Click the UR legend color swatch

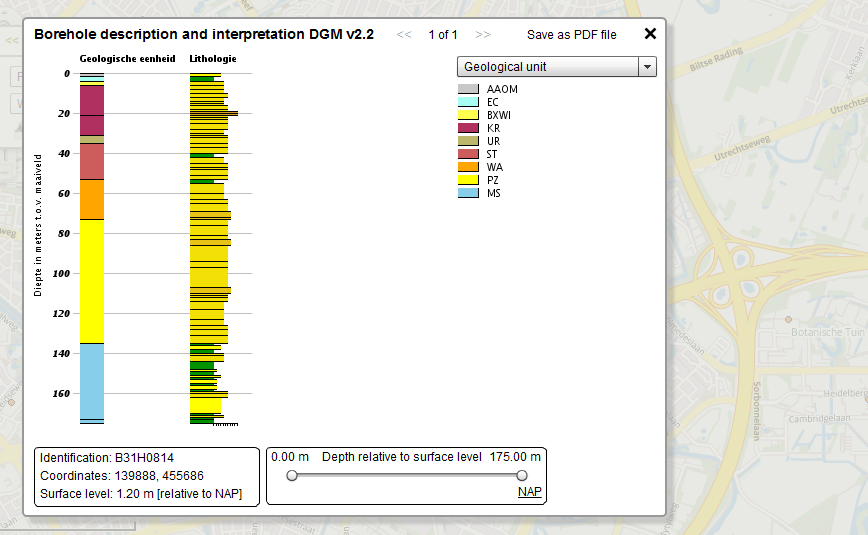(x=469, y=141)
